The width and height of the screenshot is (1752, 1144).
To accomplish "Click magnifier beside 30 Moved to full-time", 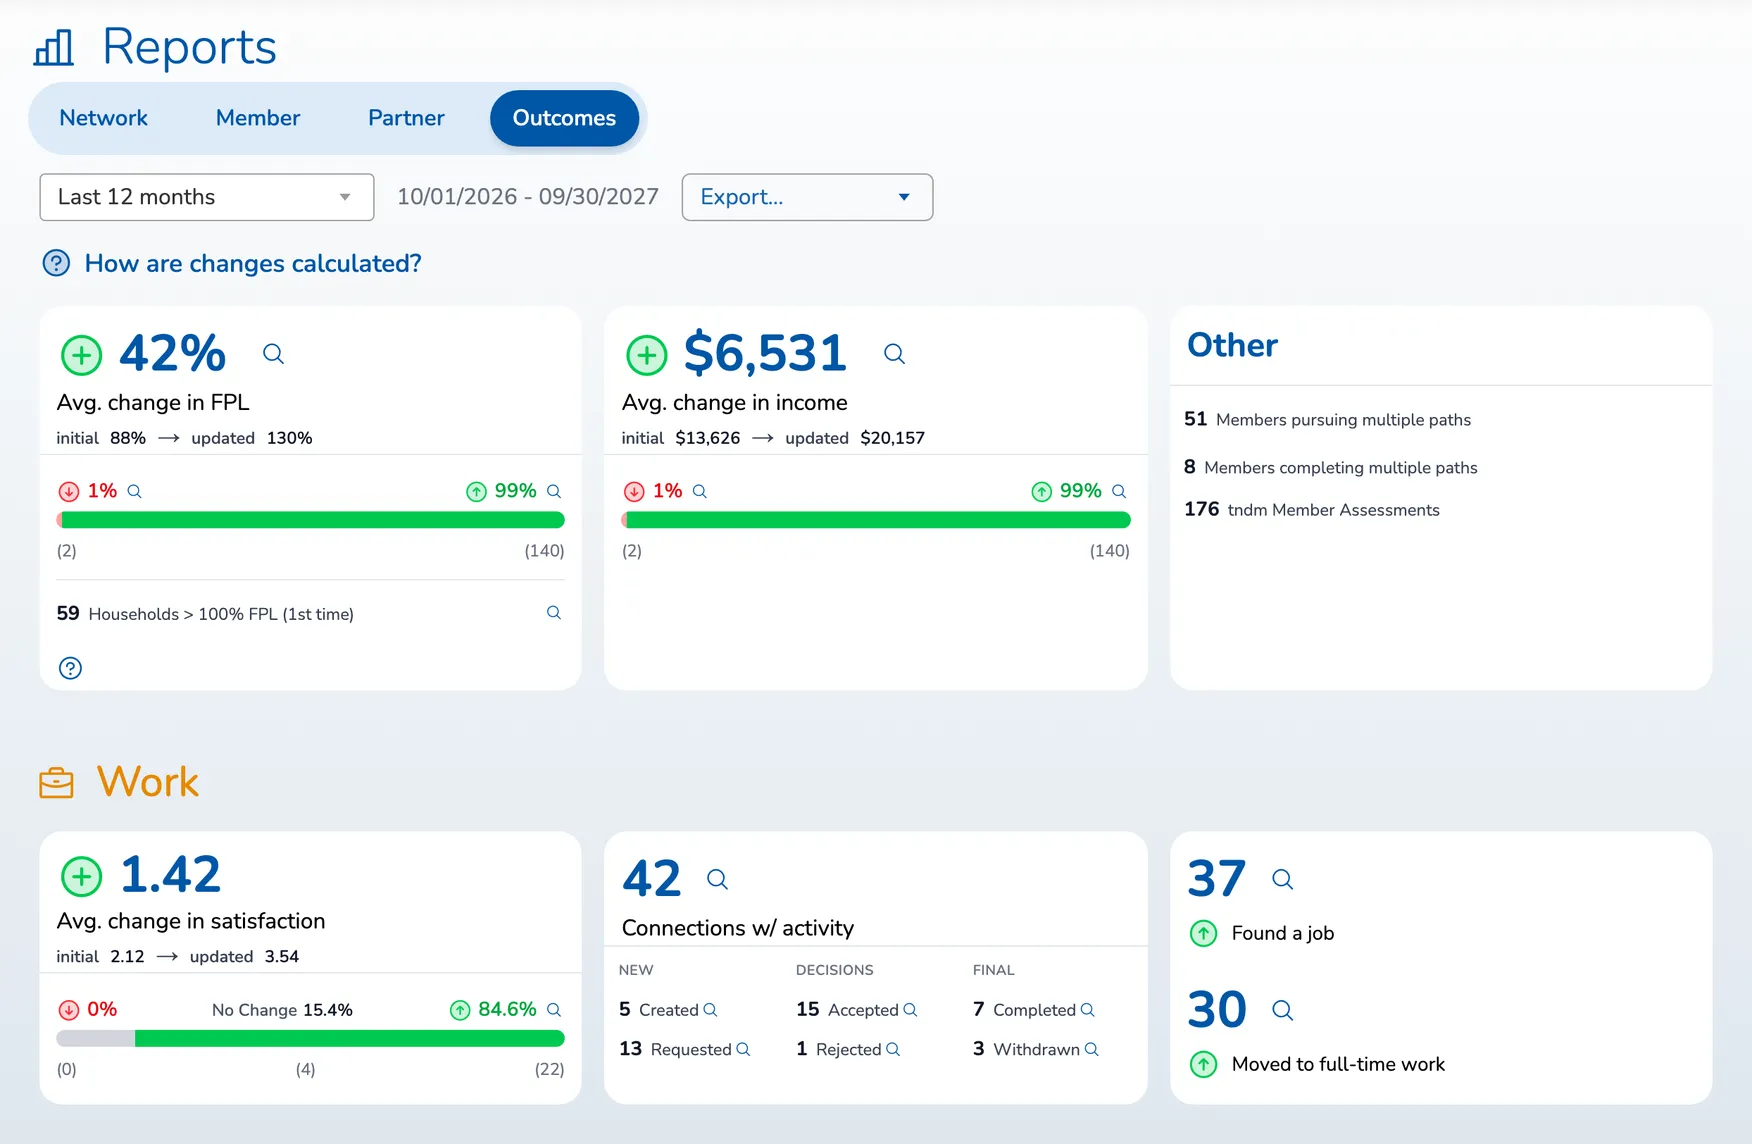I will coord(1282,1010).
